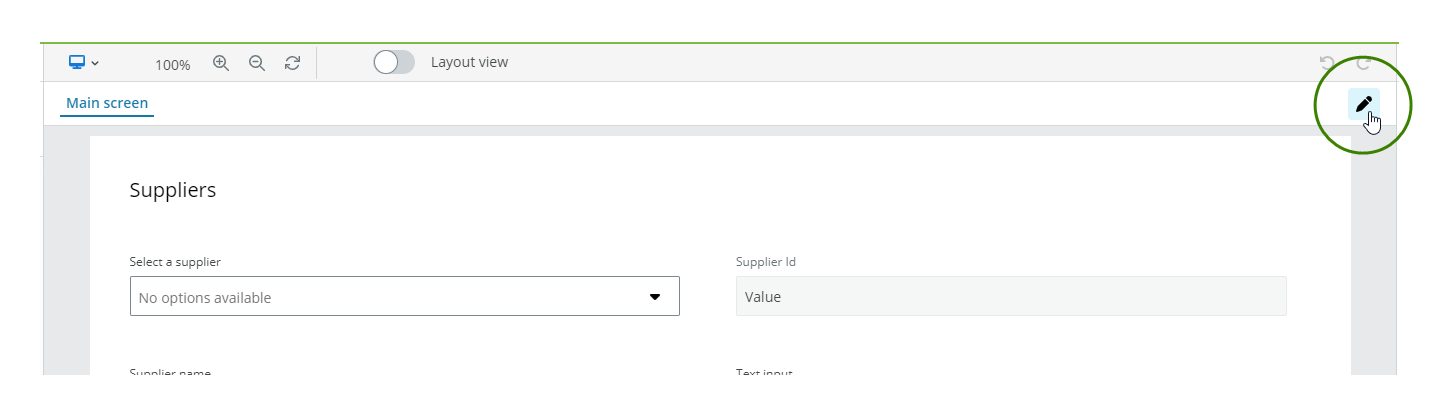Click the Layout view label
Image resolution: width=1439 pixels, height=415 pixels.
point(469,62)
